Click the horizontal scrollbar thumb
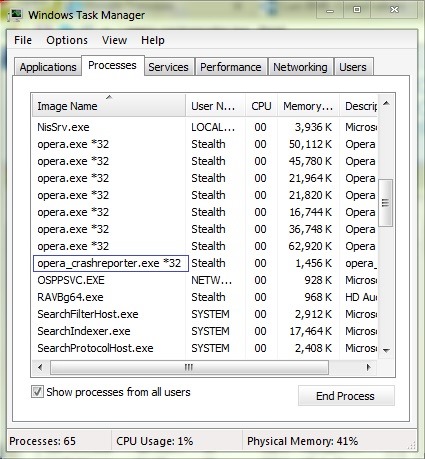Viewport: 425px width, 459px height. tap(189, 367)
